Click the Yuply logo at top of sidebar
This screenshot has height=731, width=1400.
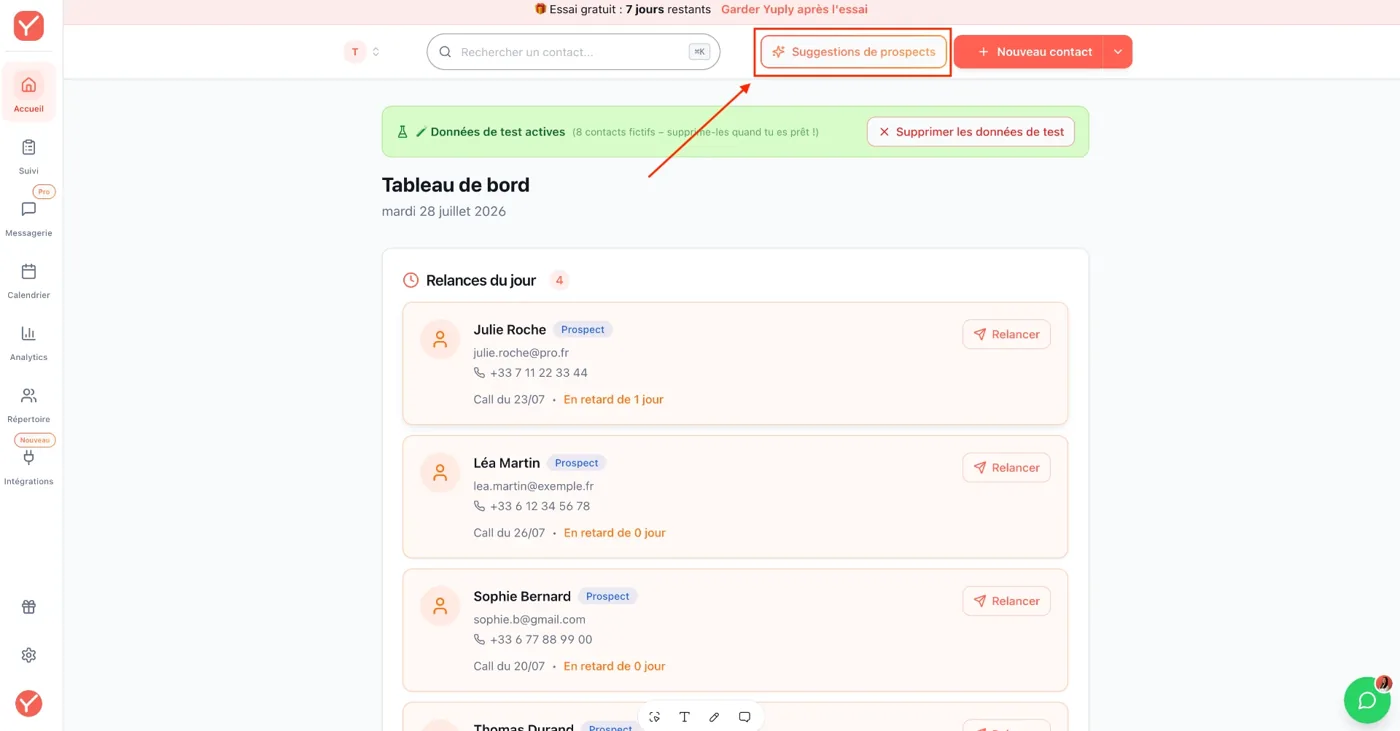28,26
